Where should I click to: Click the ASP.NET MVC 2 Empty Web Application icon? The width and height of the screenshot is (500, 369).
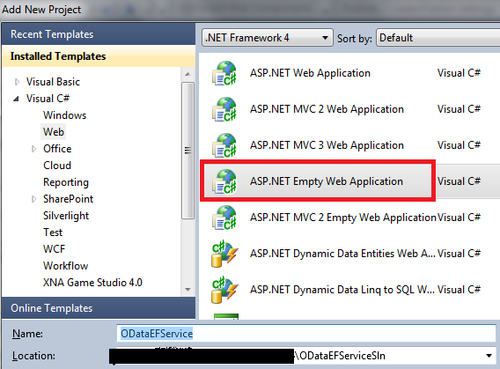pos(224,217)
